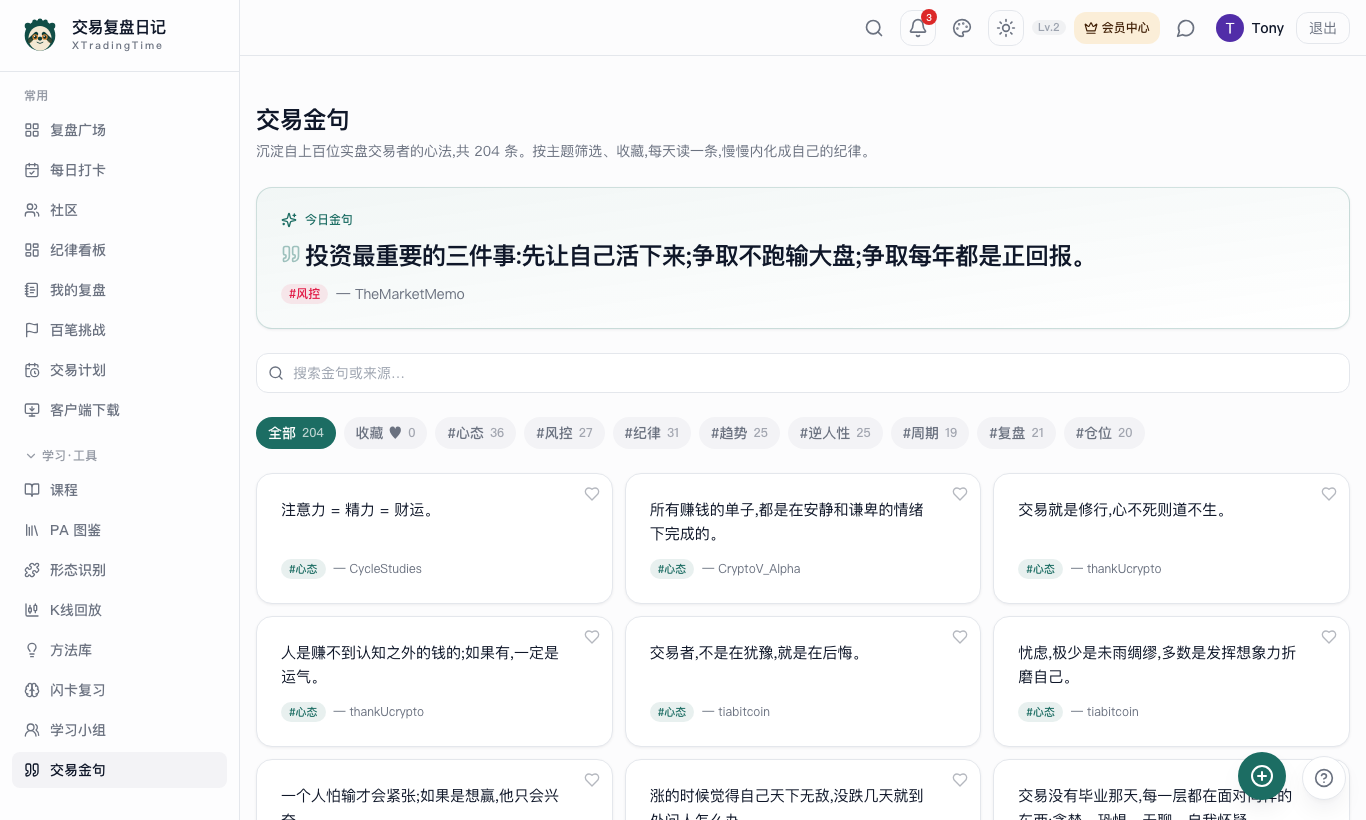Viewport: 1366px width, 820px height.
Task: Open 社区 in sidebar
Action: [119, 210]
